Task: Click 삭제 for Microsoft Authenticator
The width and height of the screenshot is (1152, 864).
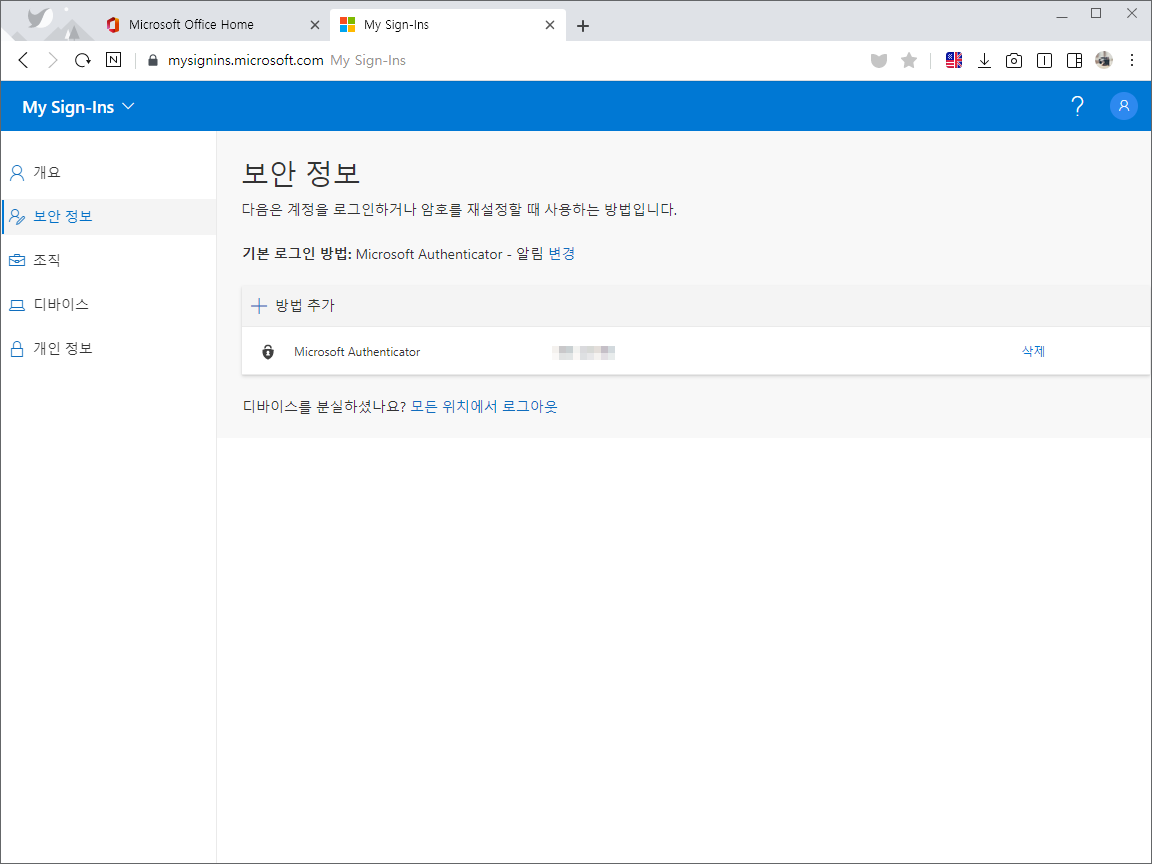Action: 1033,351
